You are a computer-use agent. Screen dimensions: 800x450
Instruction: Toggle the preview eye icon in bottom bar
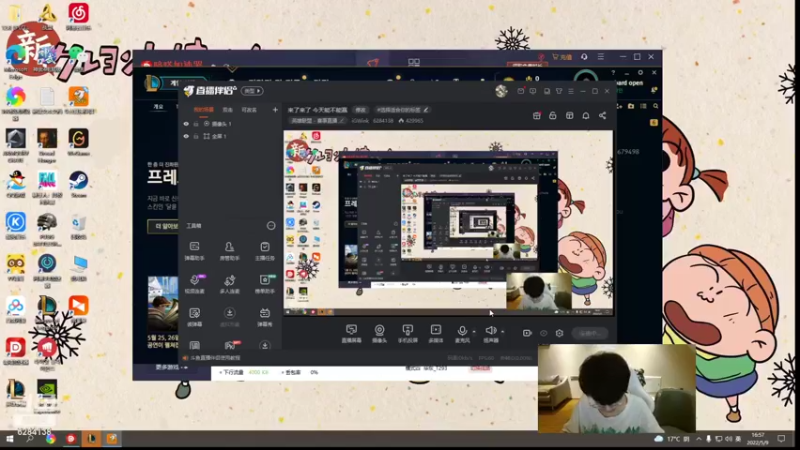tap(544, 333)
